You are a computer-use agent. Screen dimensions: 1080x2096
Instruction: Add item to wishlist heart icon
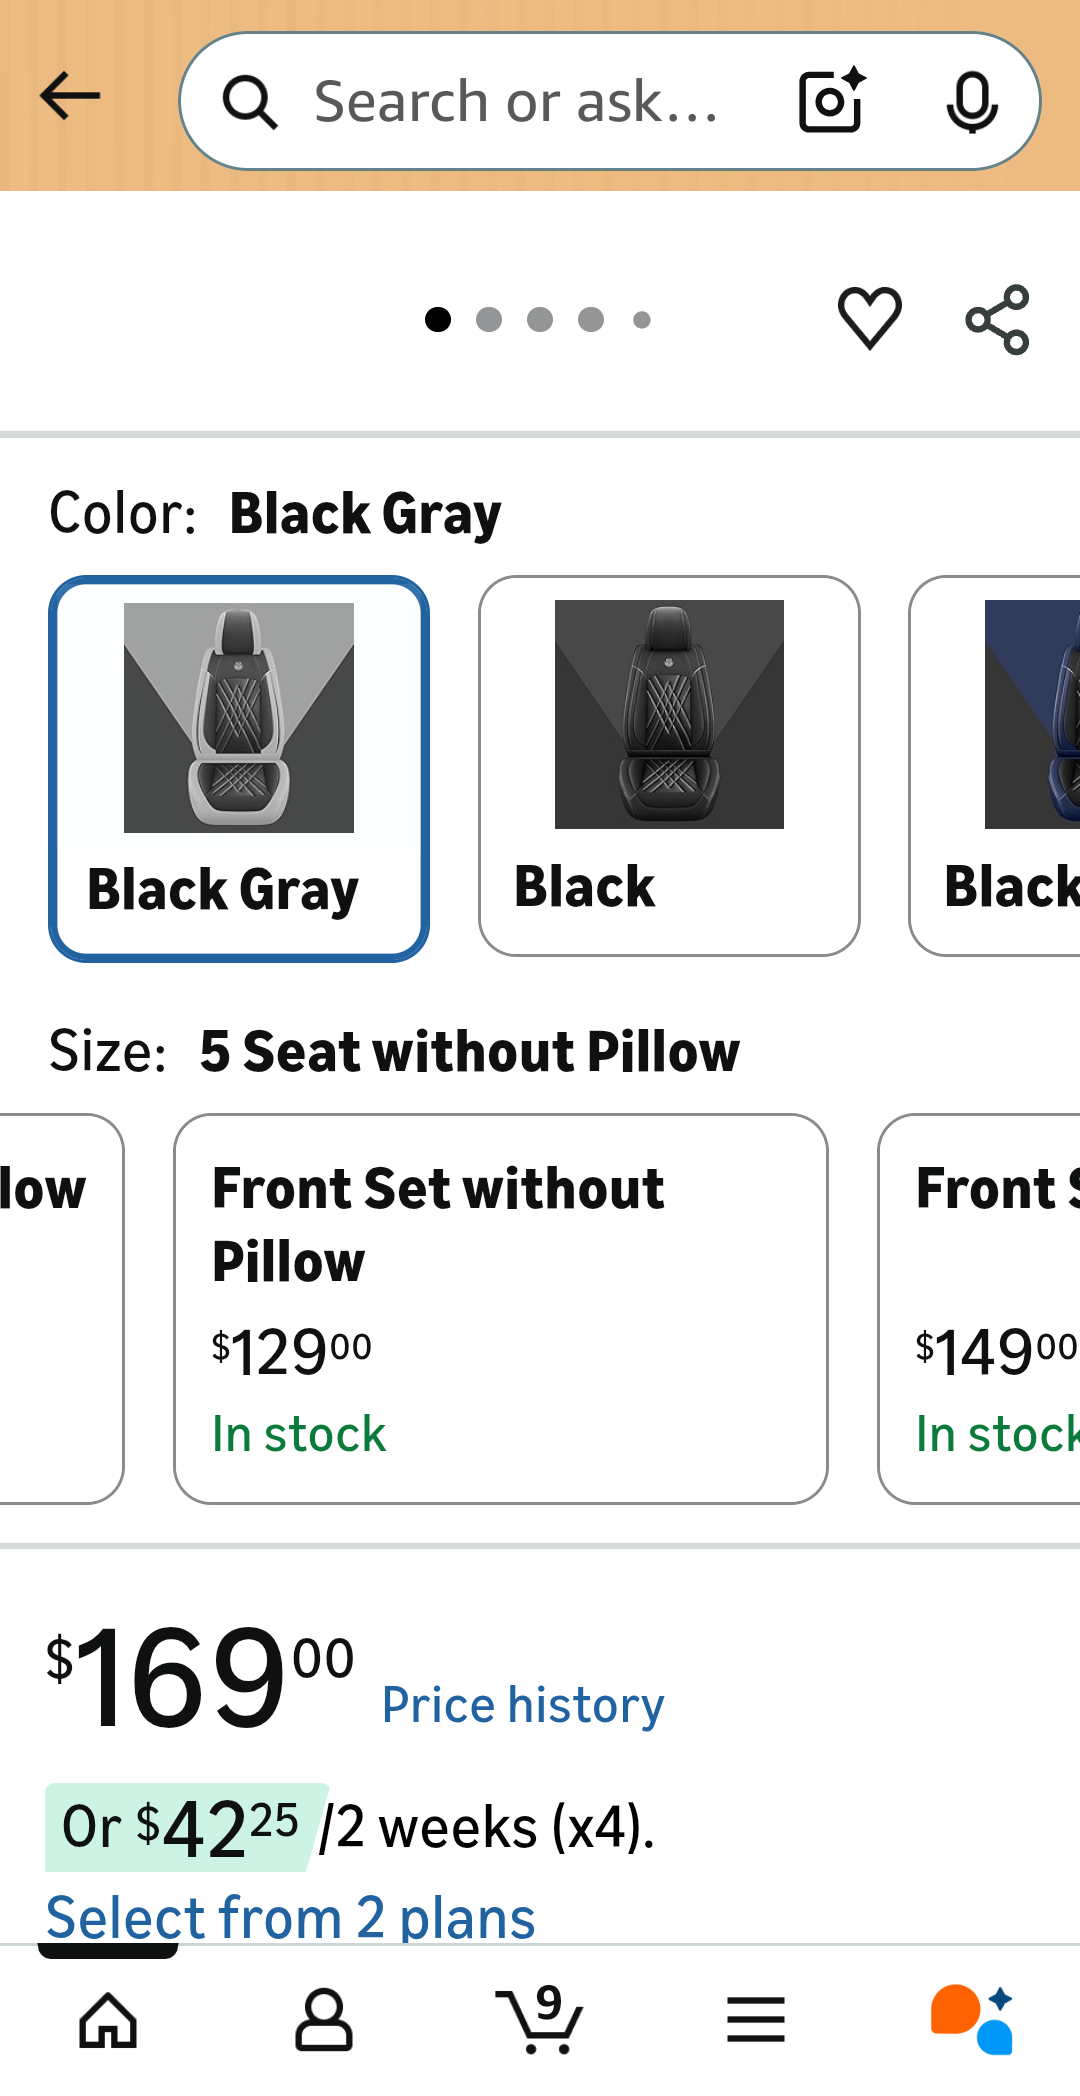point(869,318)
